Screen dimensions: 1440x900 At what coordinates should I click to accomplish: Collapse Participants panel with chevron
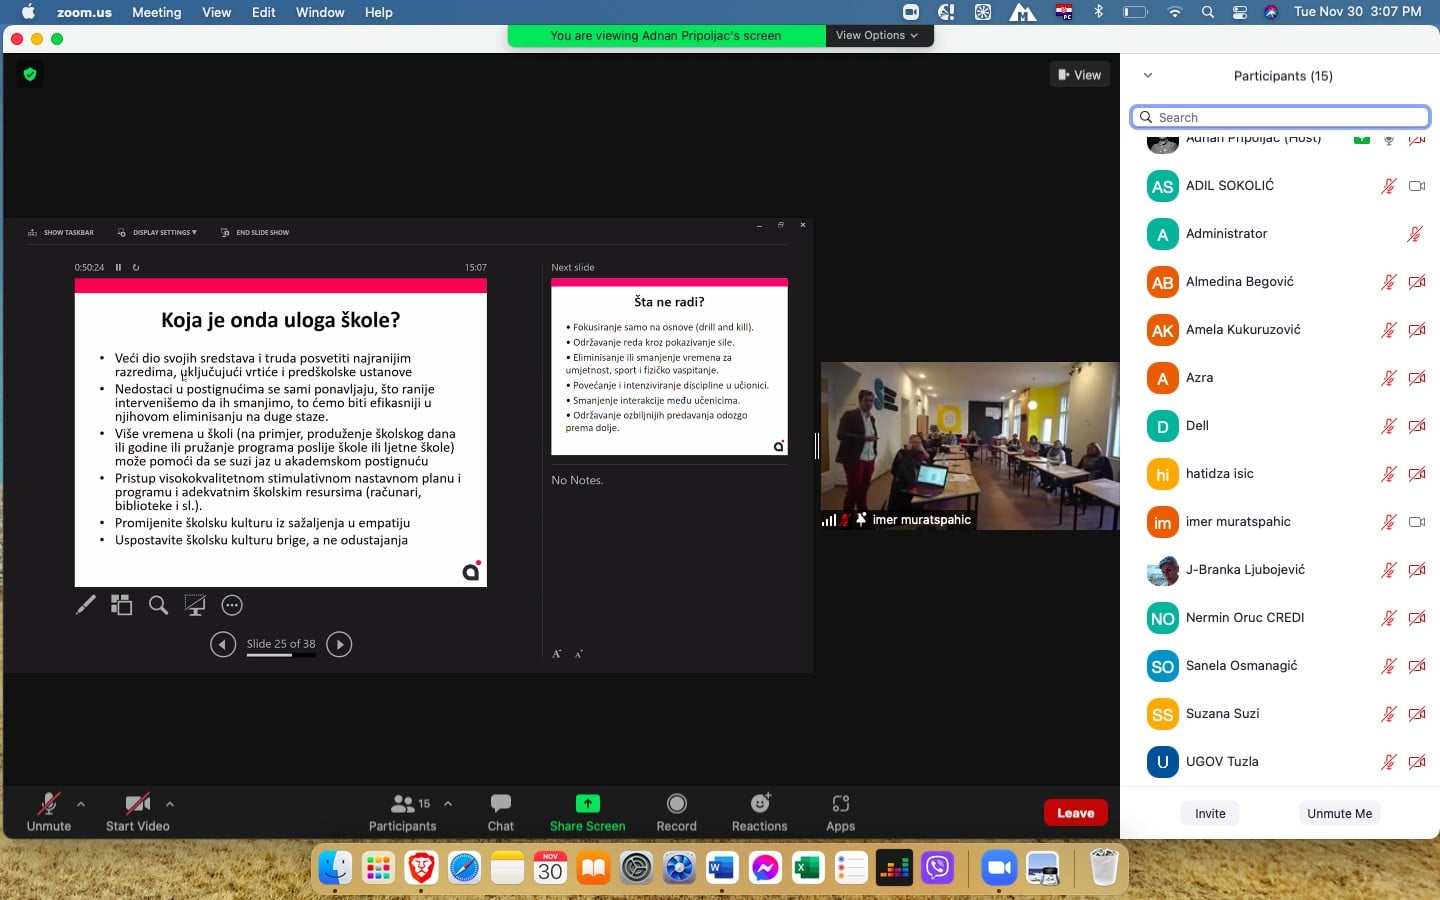coord(1148,76)
